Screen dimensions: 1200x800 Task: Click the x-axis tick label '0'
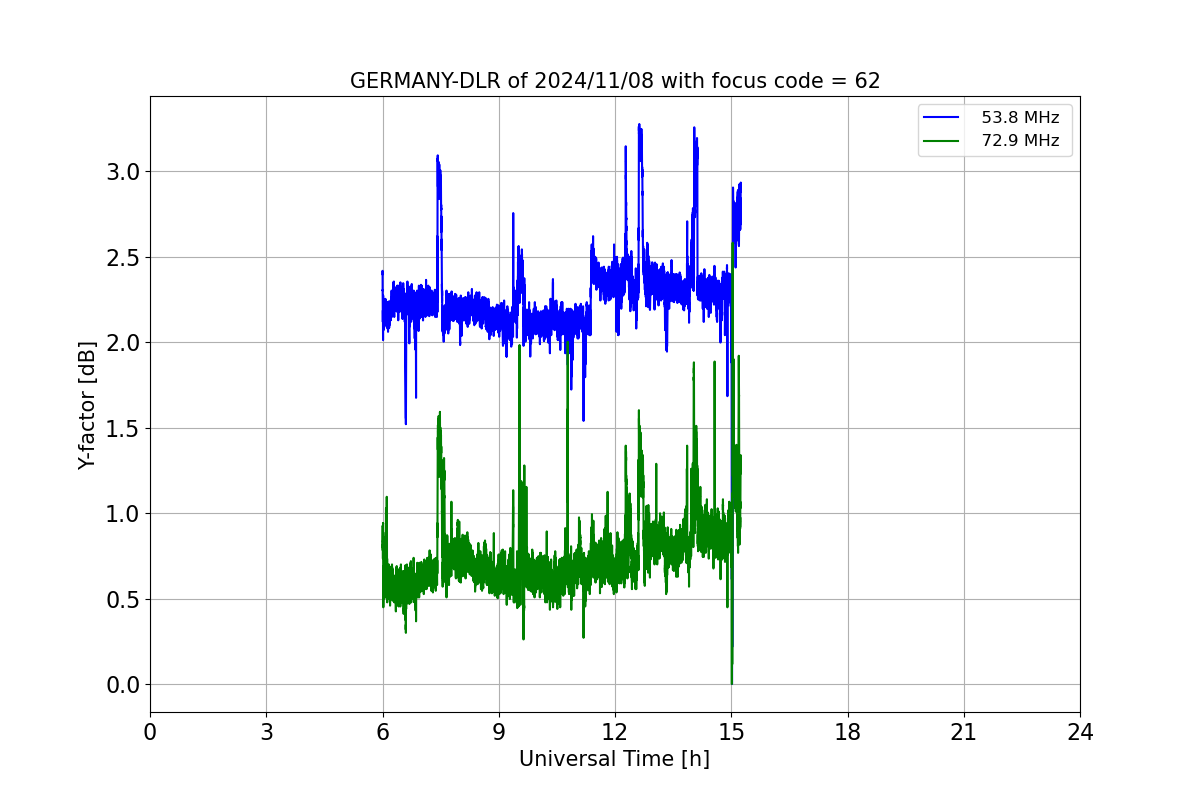[x=150, y=732]
